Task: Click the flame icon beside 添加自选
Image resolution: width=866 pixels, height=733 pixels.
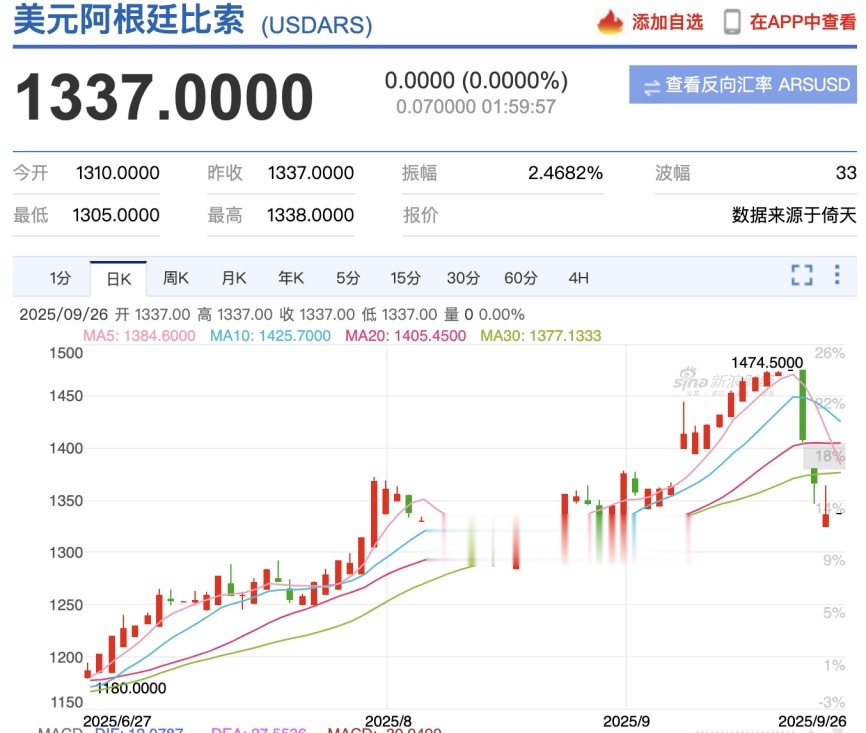Action: pyautogui.click(x=610, y=22)
